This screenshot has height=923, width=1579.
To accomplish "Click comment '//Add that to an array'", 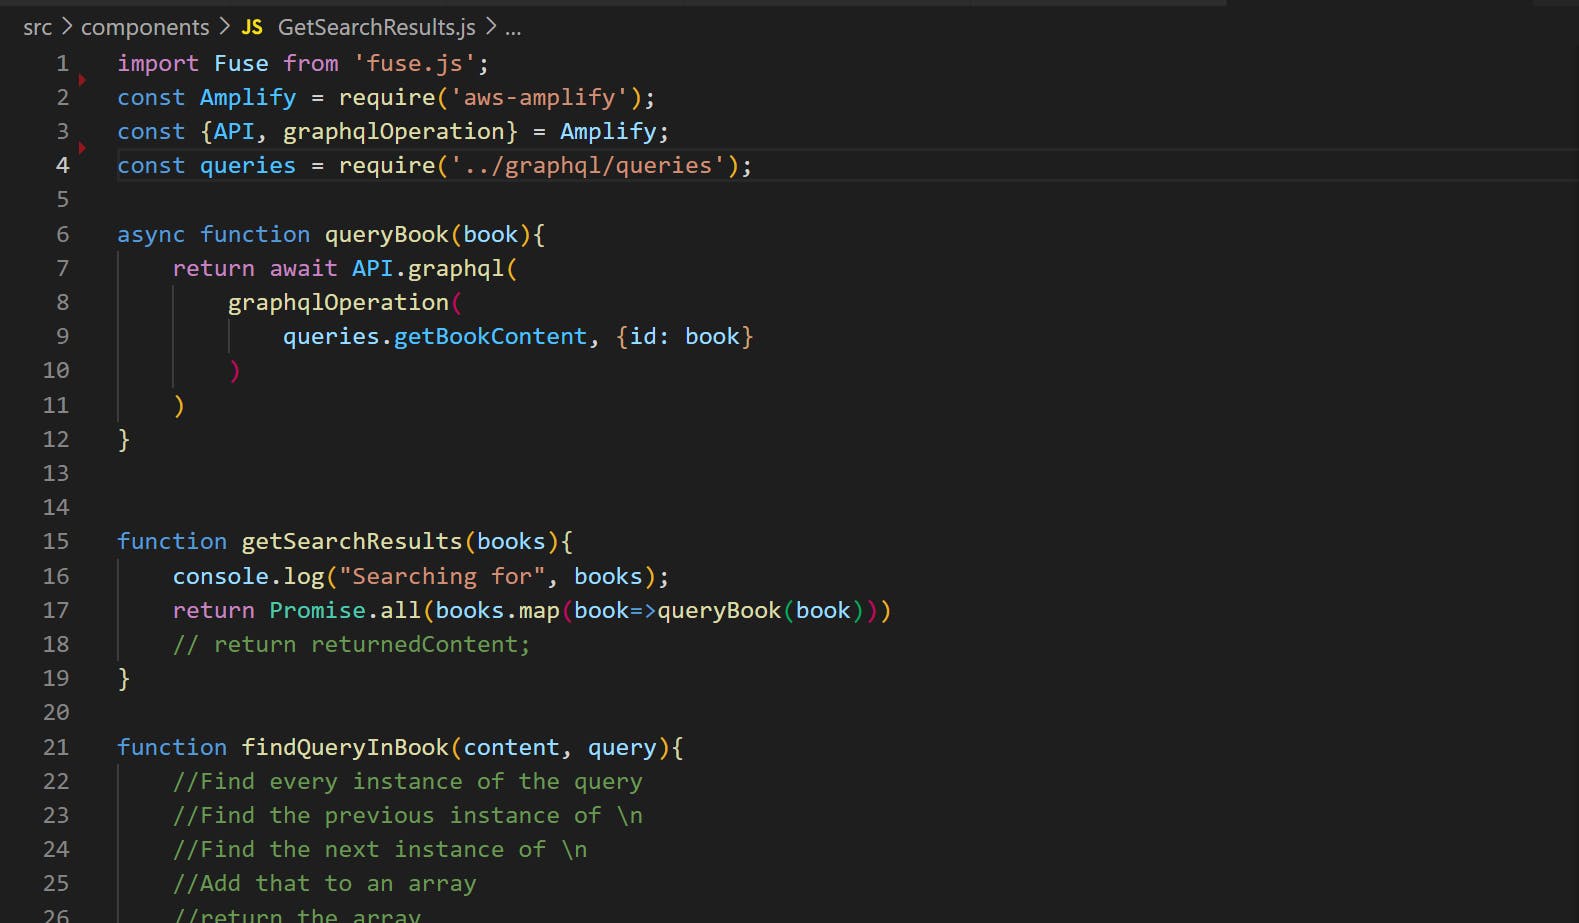I will 324,883.
